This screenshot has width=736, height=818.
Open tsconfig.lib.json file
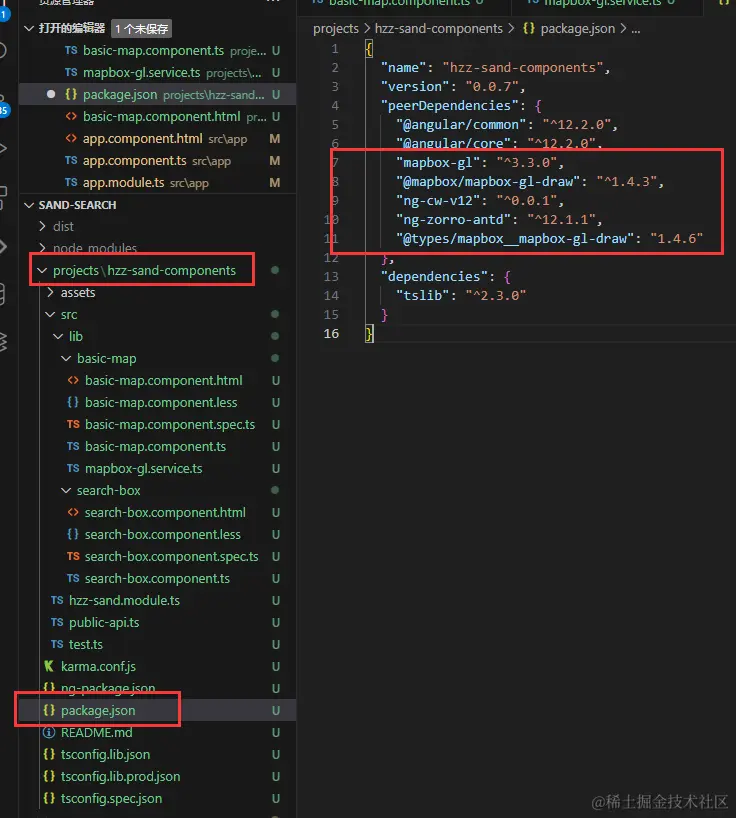(157, 754)
